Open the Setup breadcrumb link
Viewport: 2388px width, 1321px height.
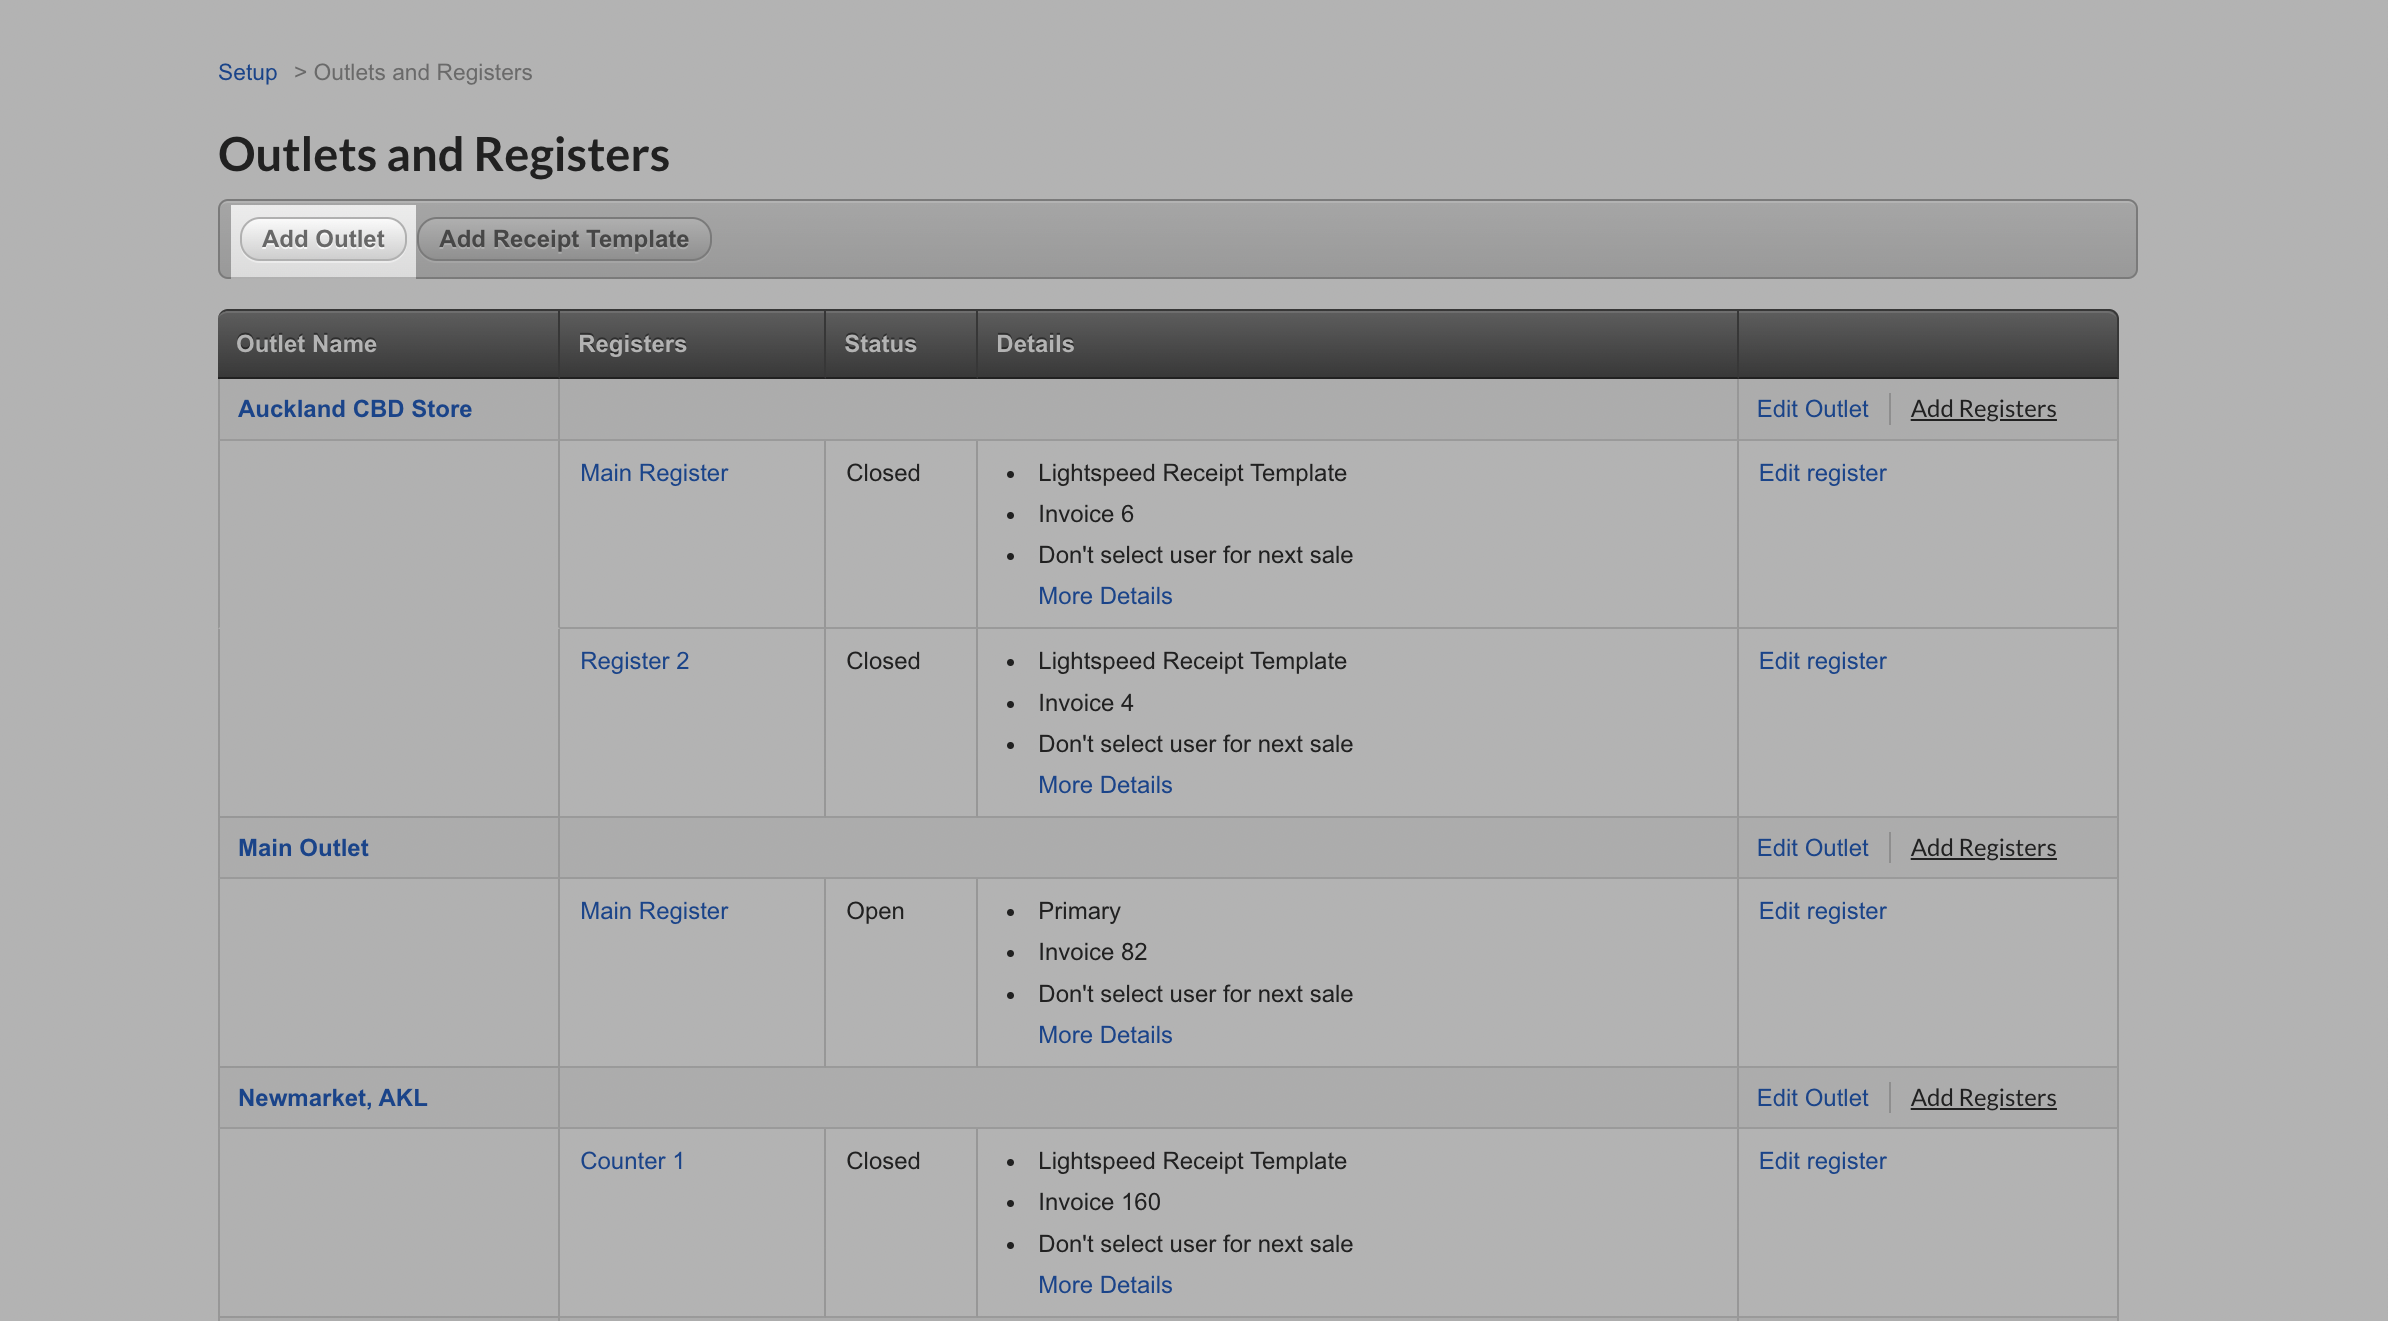pos(247,71)
